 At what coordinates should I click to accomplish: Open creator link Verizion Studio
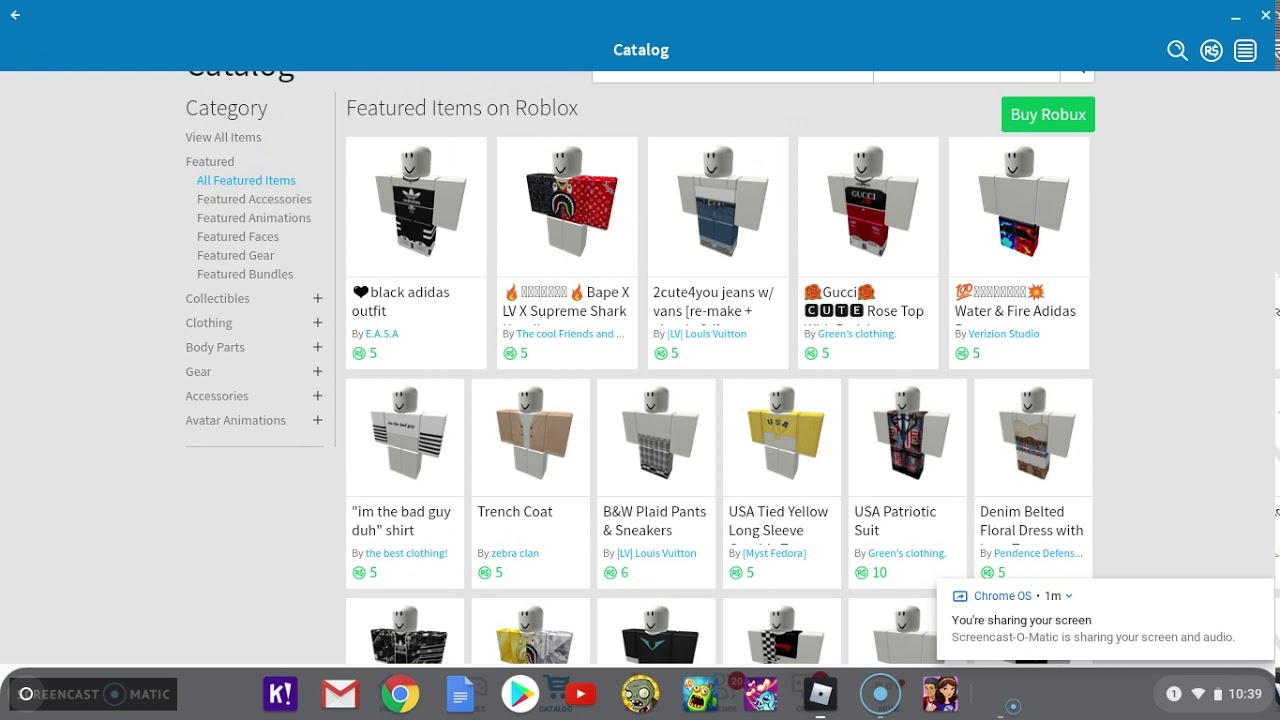click(x=1004, y=334)
